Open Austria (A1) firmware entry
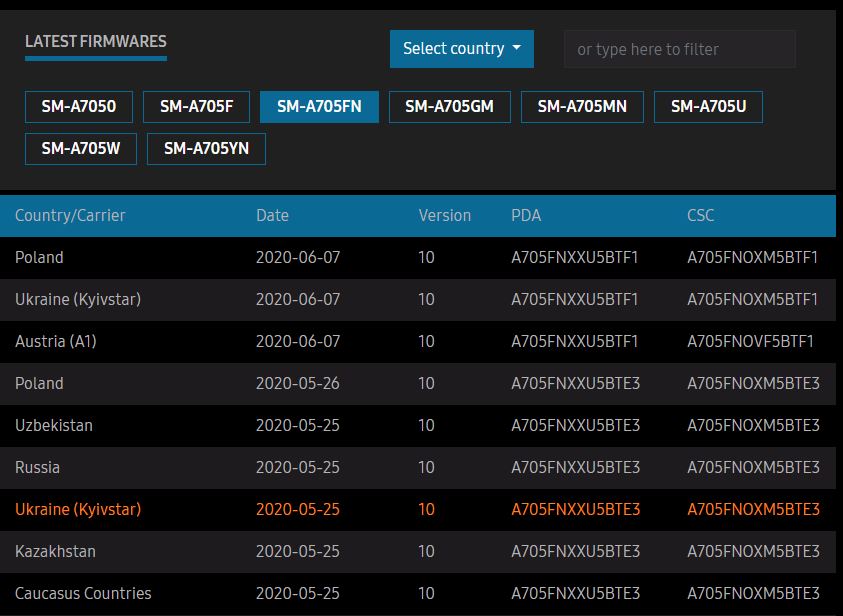 [x=418, y=341]
